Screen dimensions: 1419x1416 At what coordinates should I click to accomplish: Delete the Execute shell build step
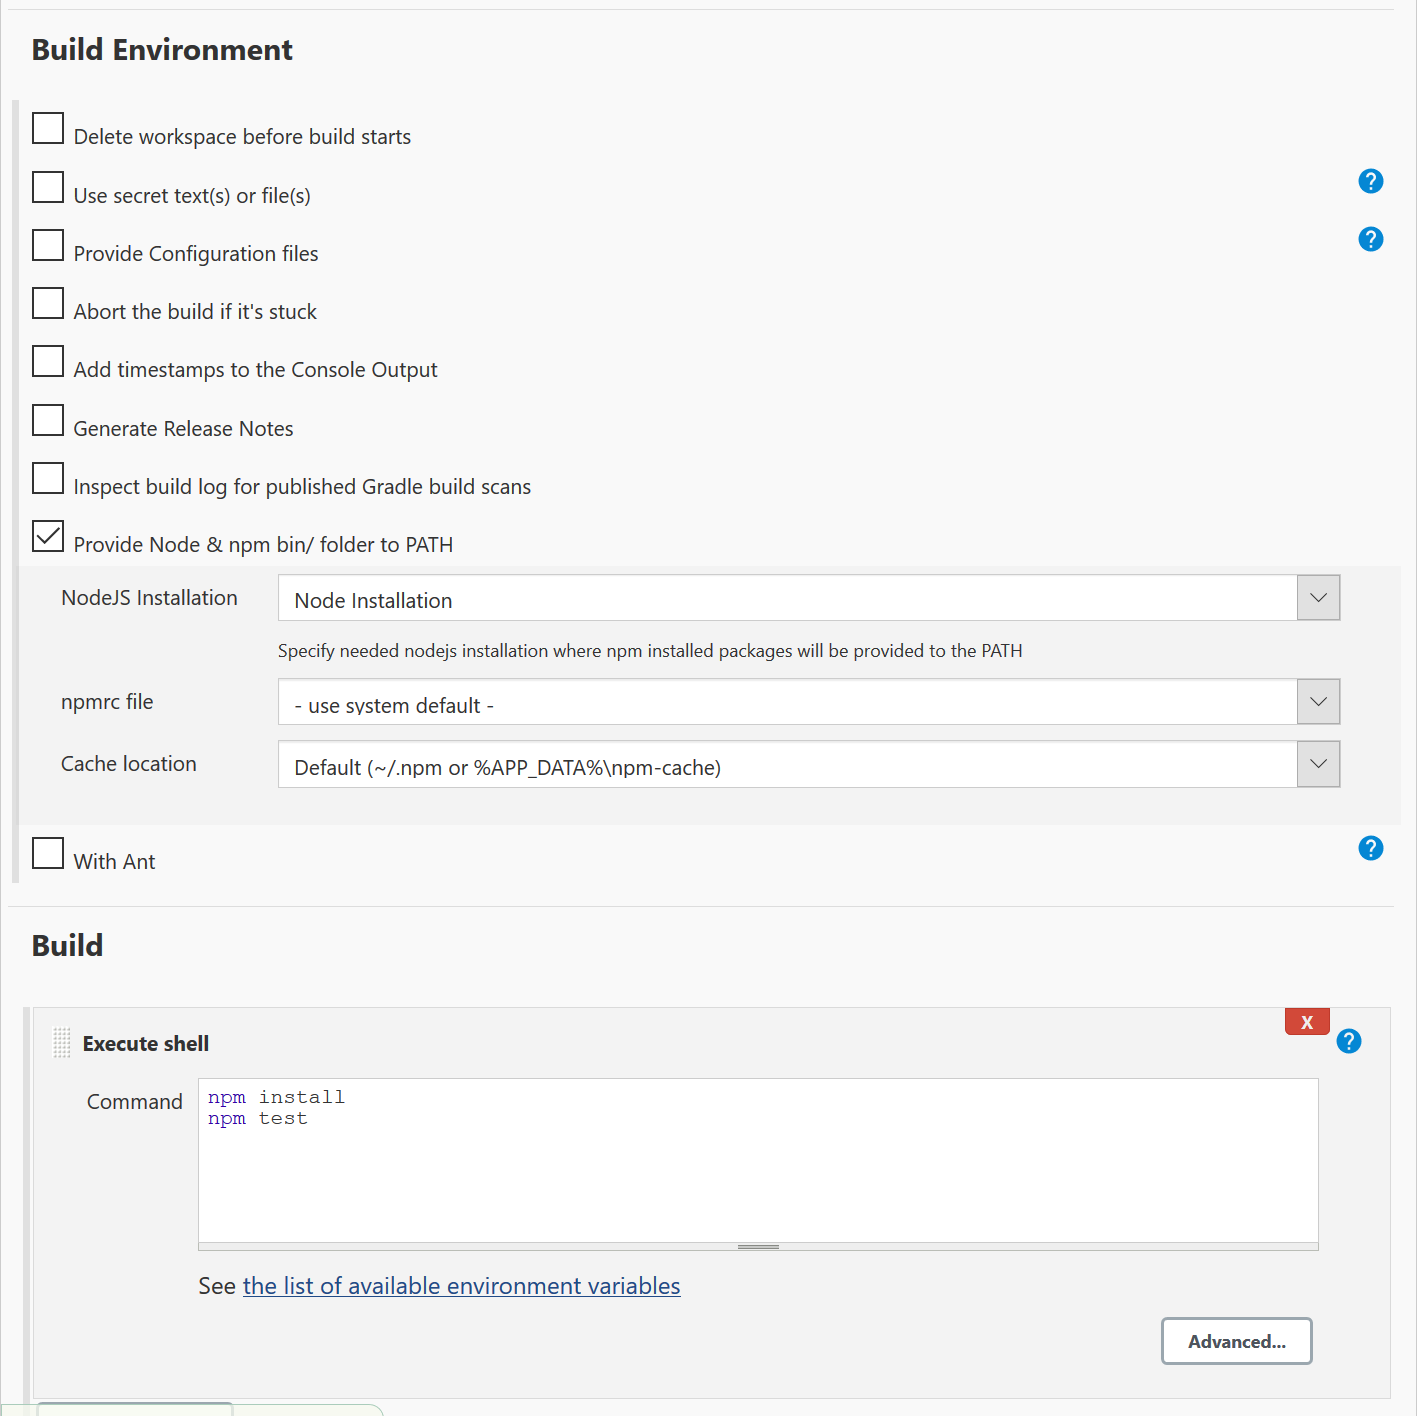tap(1306, 1021)
